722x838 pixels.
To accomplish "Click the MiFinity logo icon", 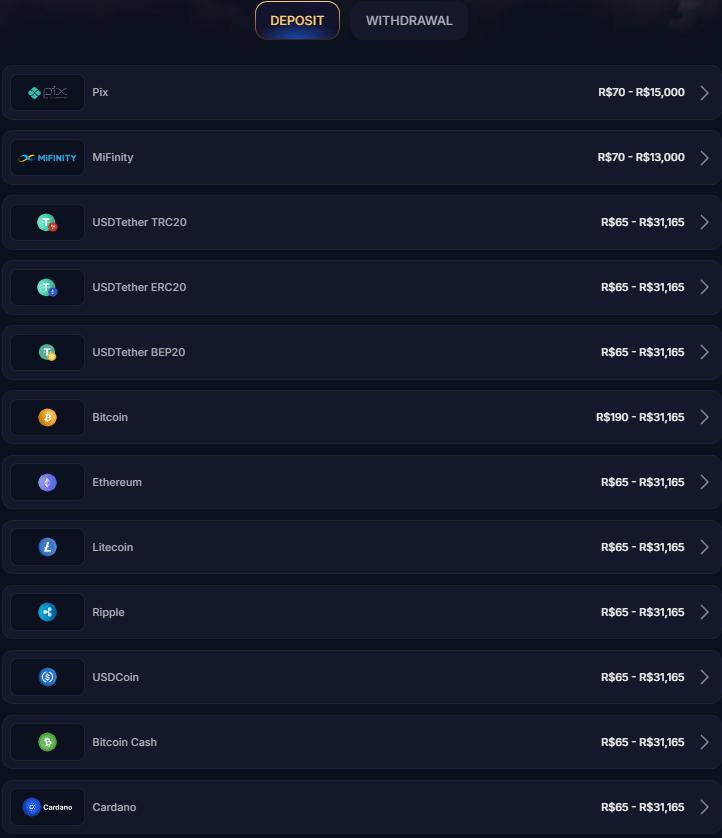I will [48, 158].
